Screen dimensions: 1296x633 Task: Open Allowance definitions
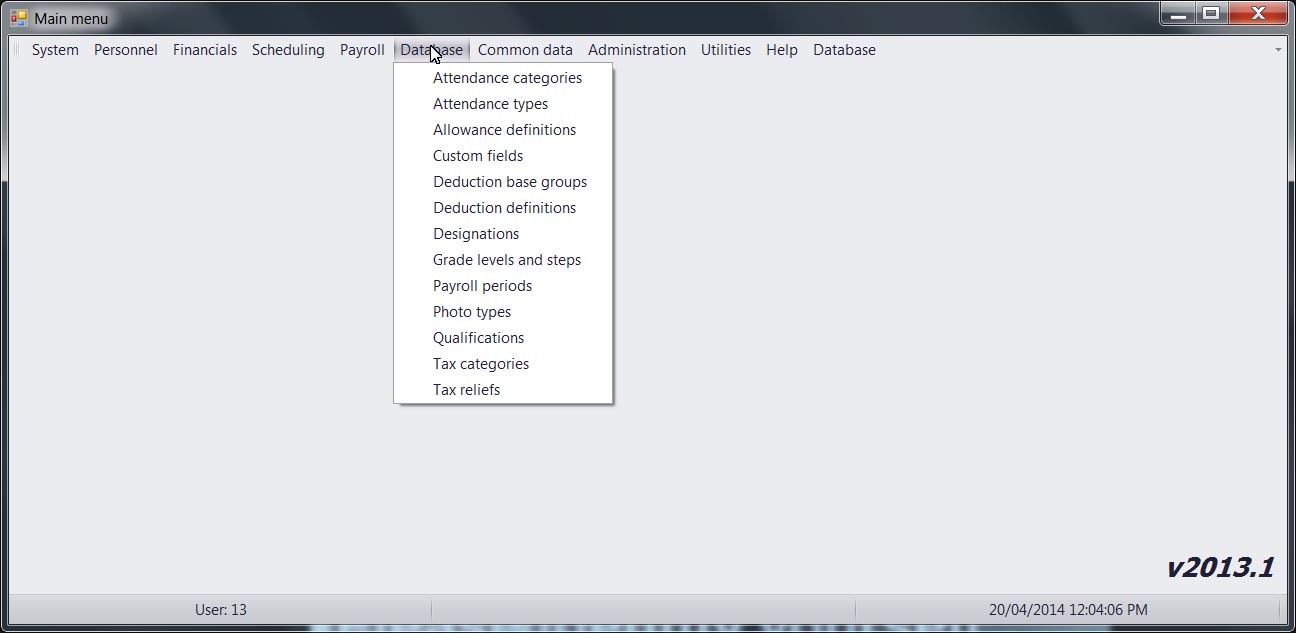coord(504,130)
